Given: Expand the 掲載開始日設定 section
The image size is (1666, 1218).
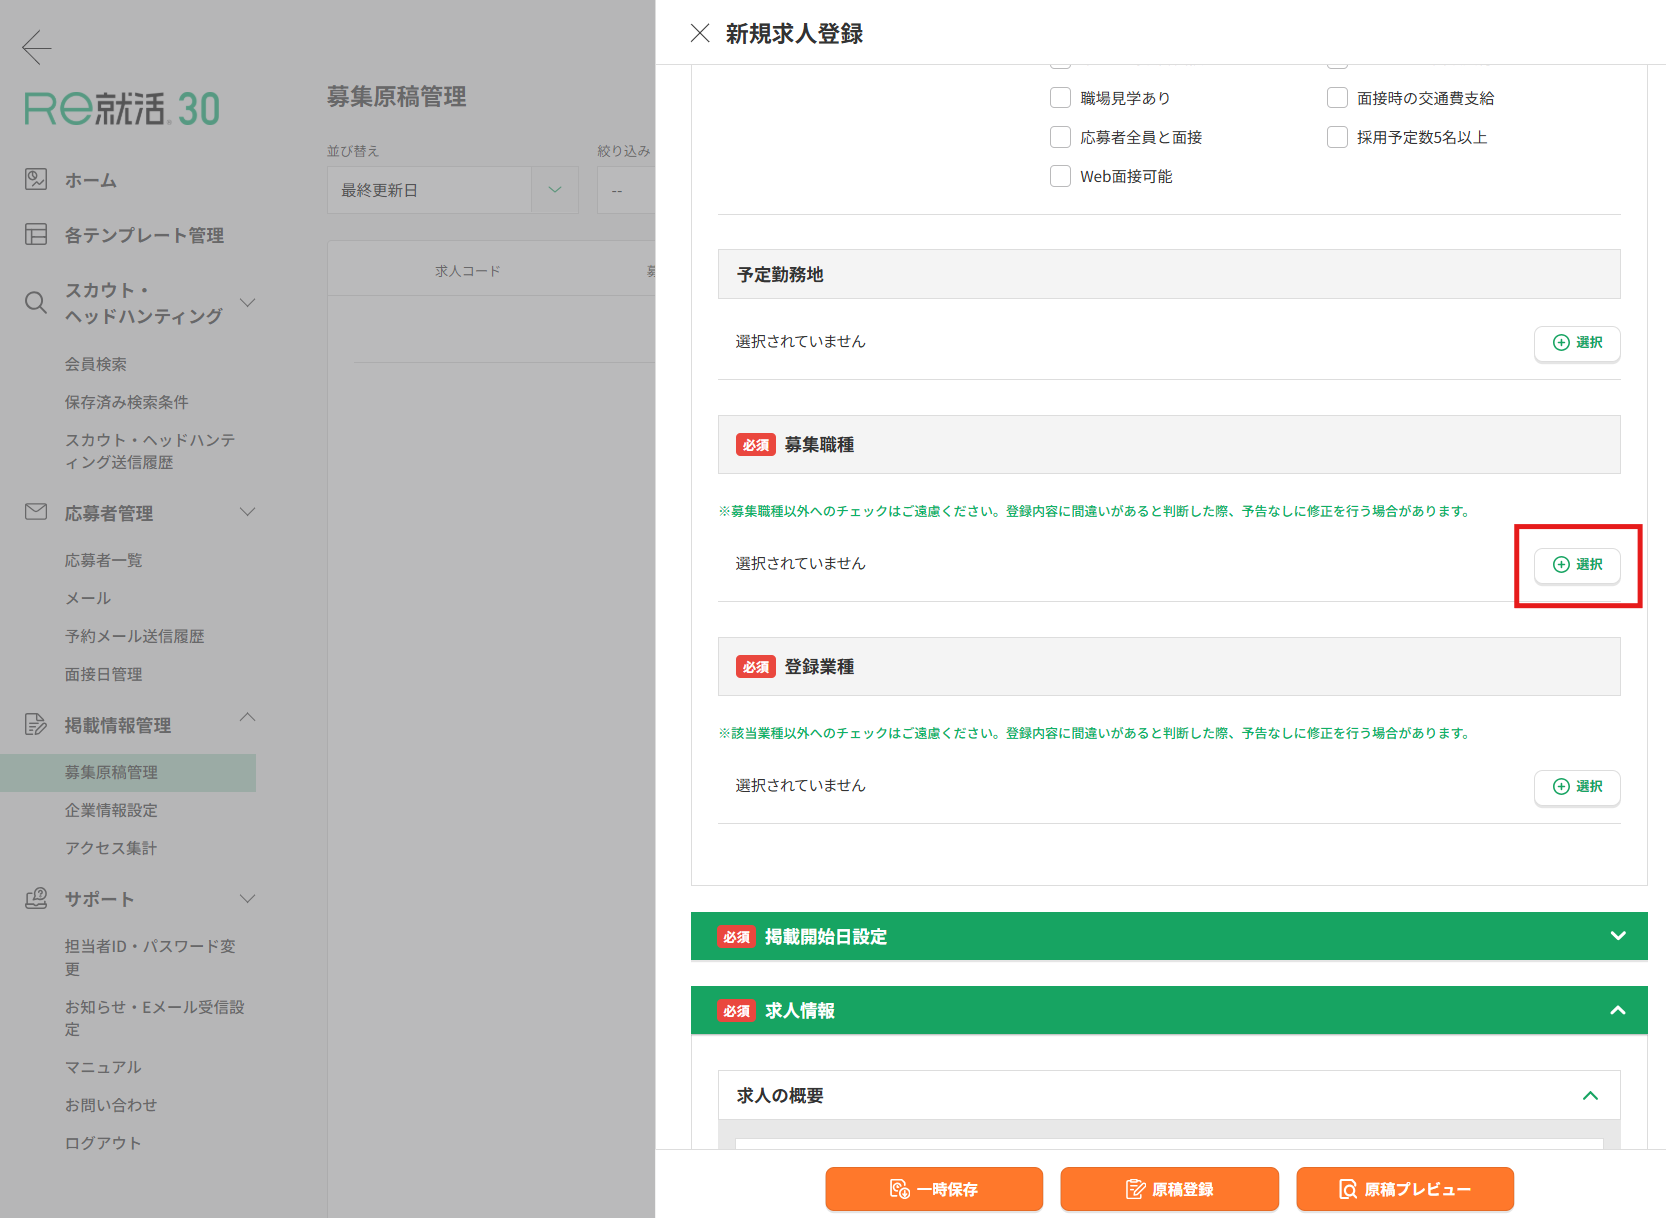Looking at the screenshot, I should click(x=1618, y=936).
